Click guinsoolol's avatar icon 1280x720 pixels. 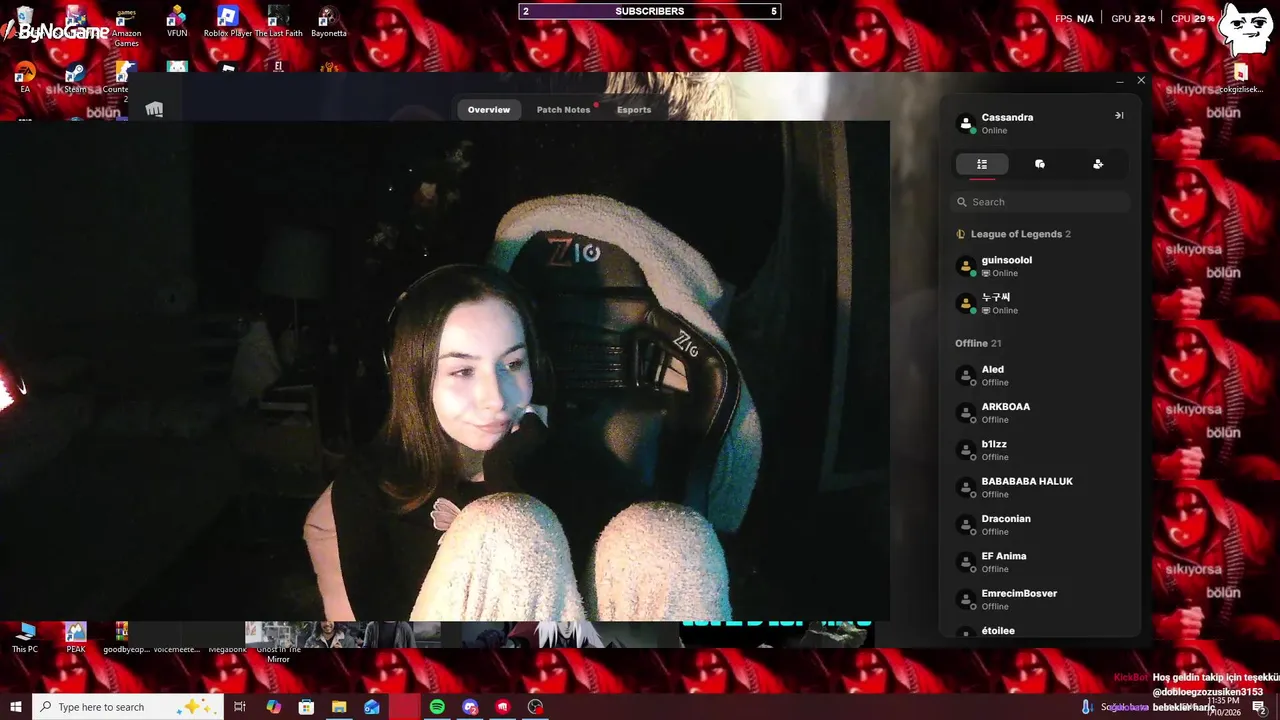pyautogui.click(x=966, y=267)
